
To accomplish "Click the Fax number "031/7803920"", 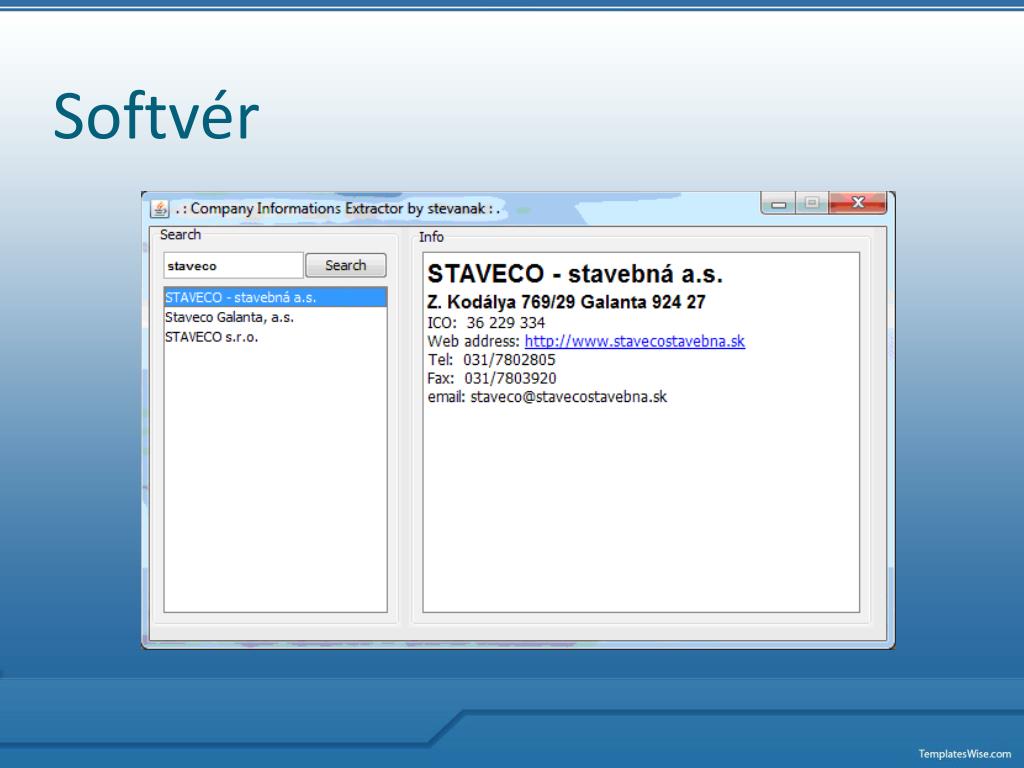I will [x=510, y=378].
